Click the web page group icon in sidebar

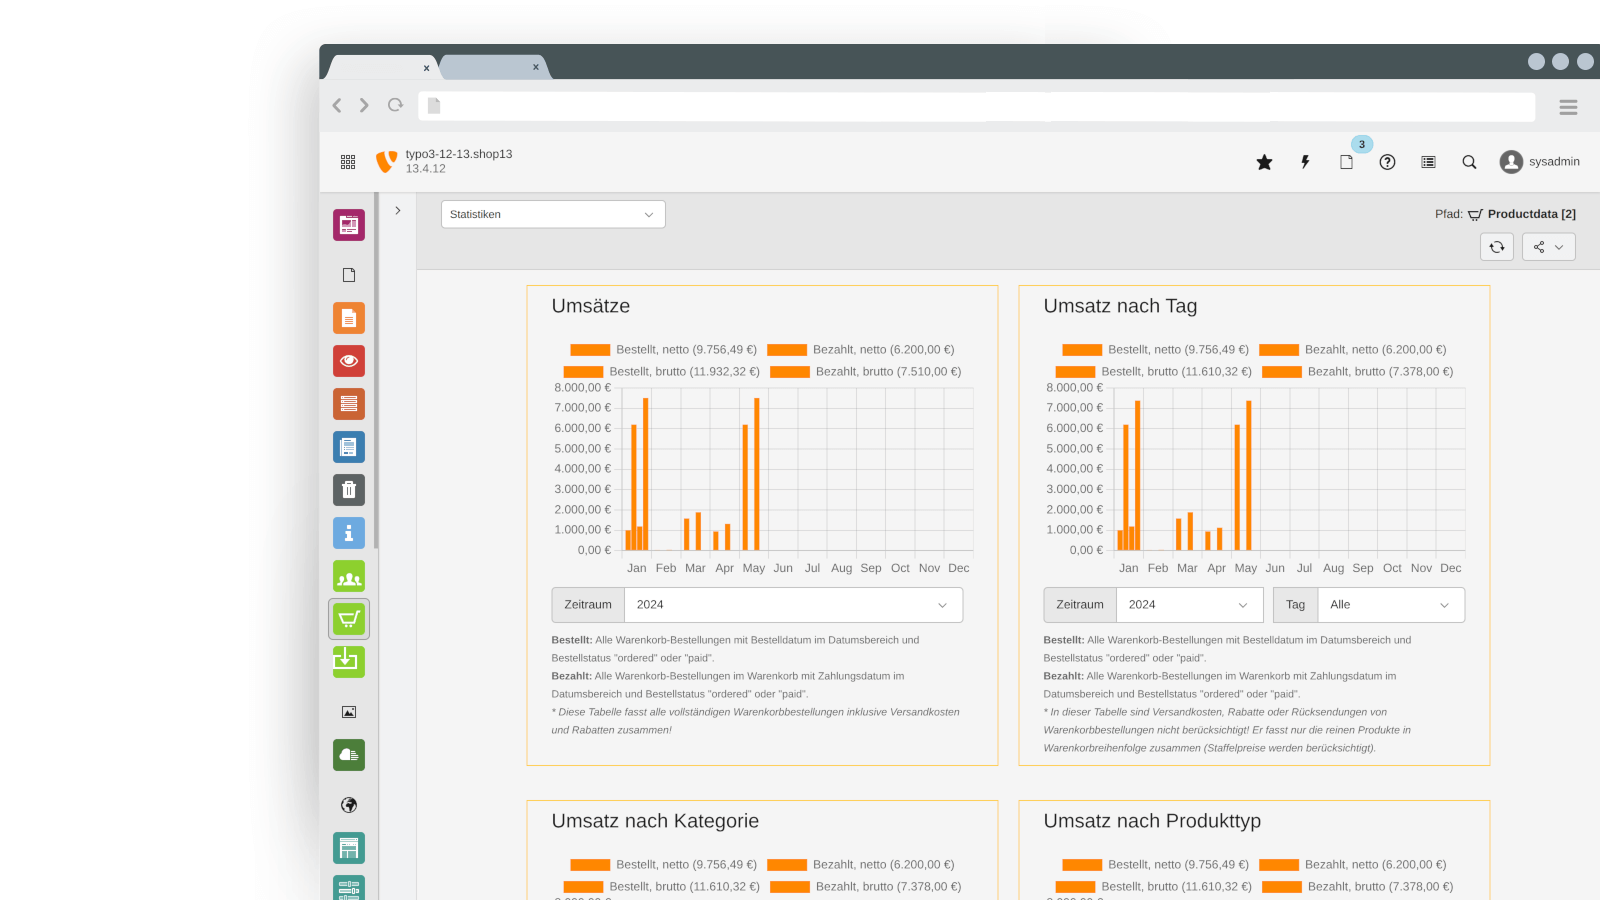point(349,275)
